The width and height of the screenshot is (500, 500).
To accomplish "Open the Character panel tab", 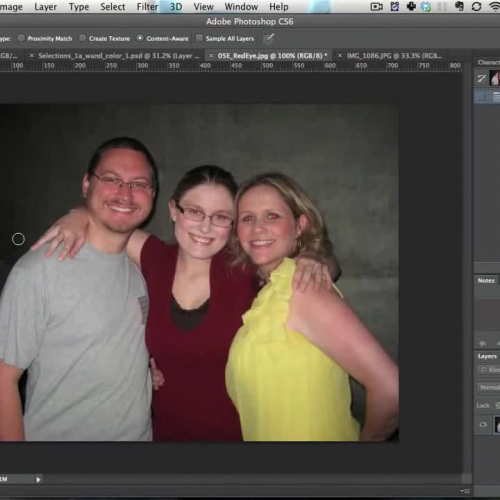I will click(488, 62).
